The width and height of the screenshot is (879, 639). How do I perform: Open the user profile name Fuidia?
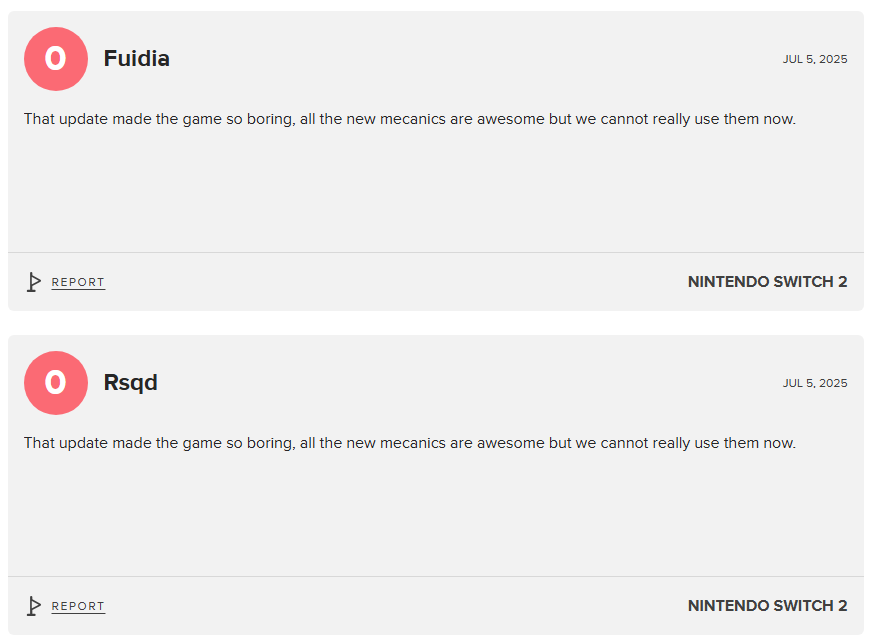tap(137, 59)
